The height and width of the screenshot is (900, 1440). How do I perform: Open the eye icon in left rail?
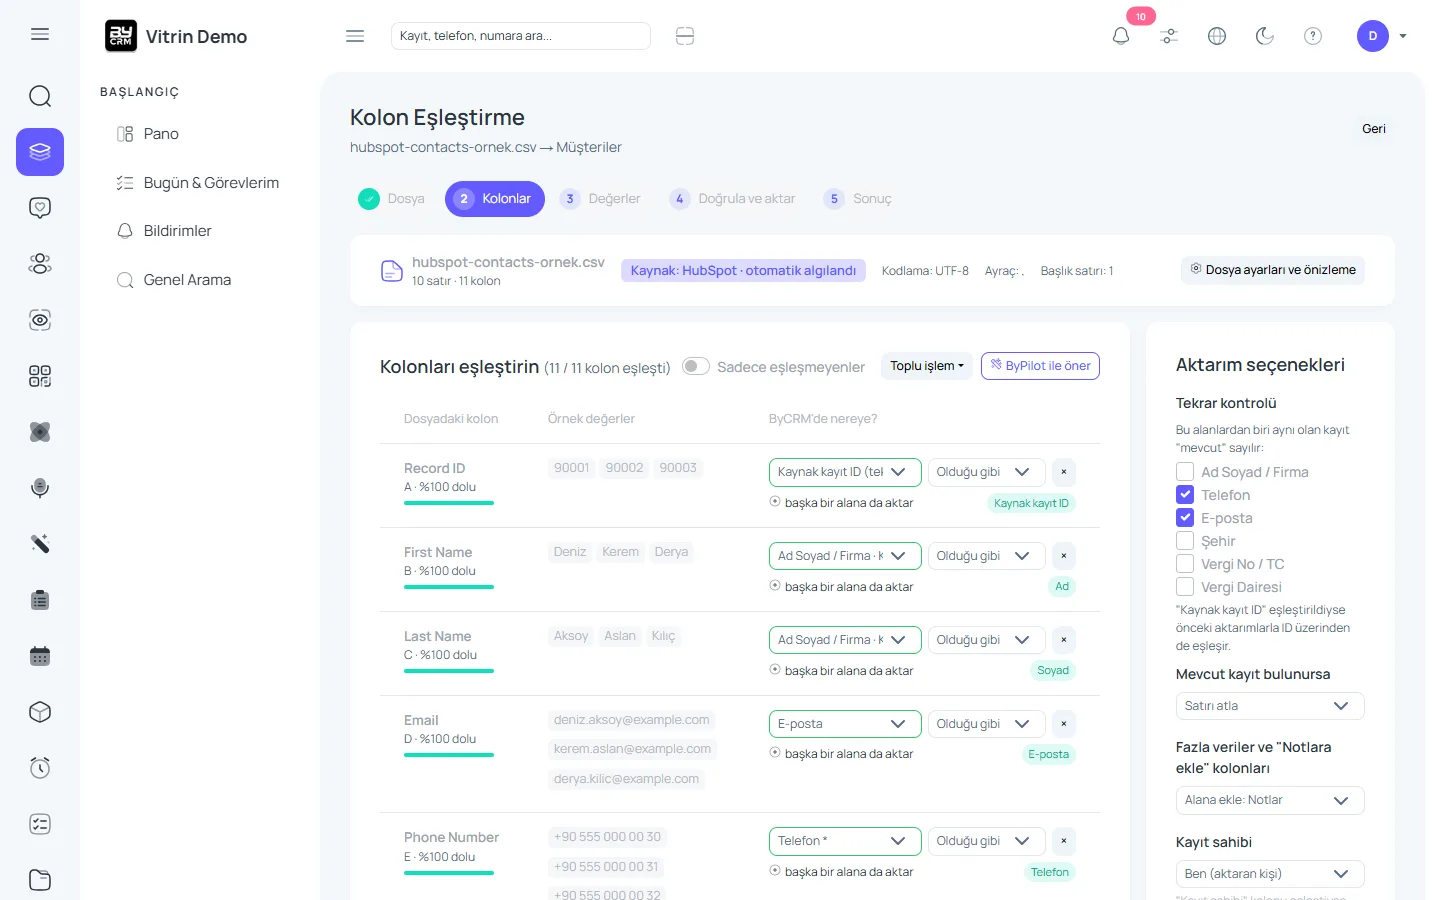click(x=40, y=320)
